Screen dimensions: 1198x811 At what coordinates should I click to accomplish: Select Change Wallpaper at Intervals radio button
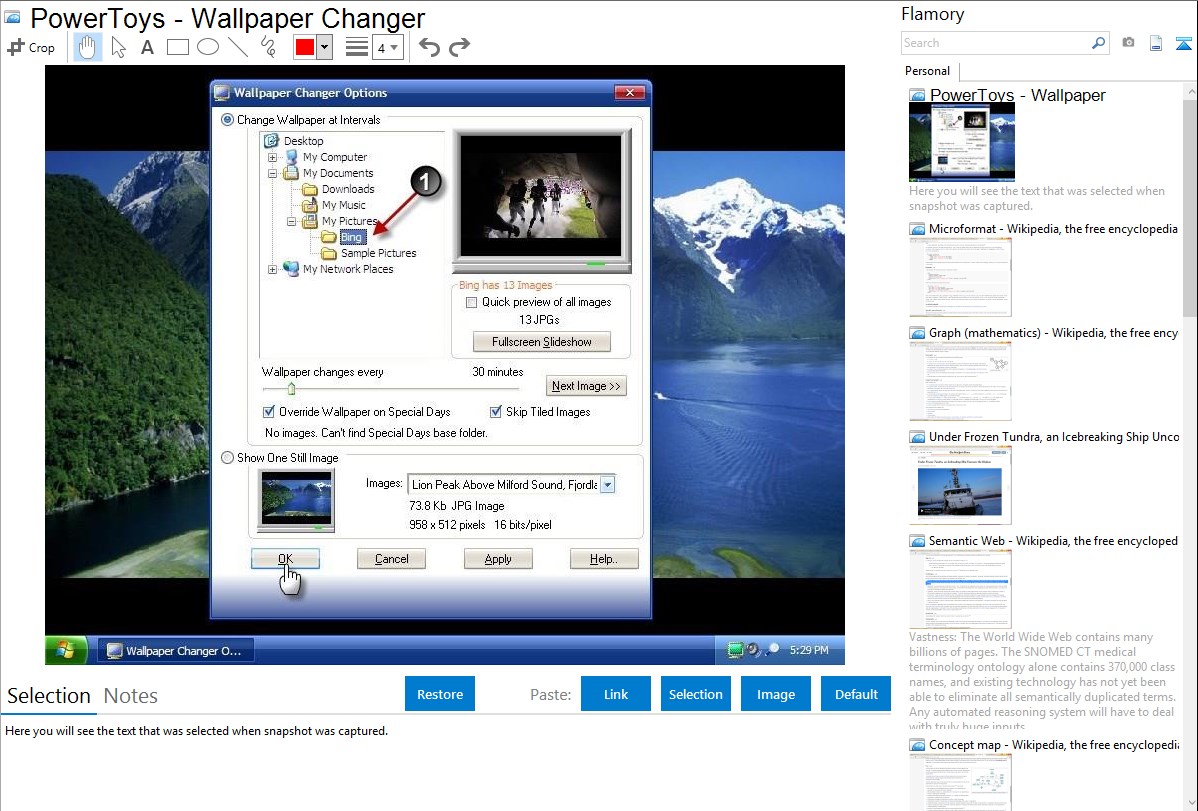pos(228,120)
